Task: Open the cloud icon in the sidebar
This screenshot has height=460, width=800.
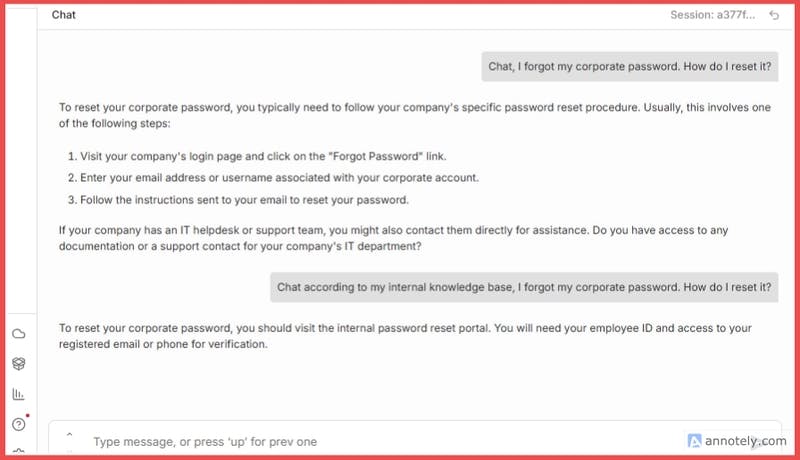Action: pyautogui.click(x=18, y=334)
